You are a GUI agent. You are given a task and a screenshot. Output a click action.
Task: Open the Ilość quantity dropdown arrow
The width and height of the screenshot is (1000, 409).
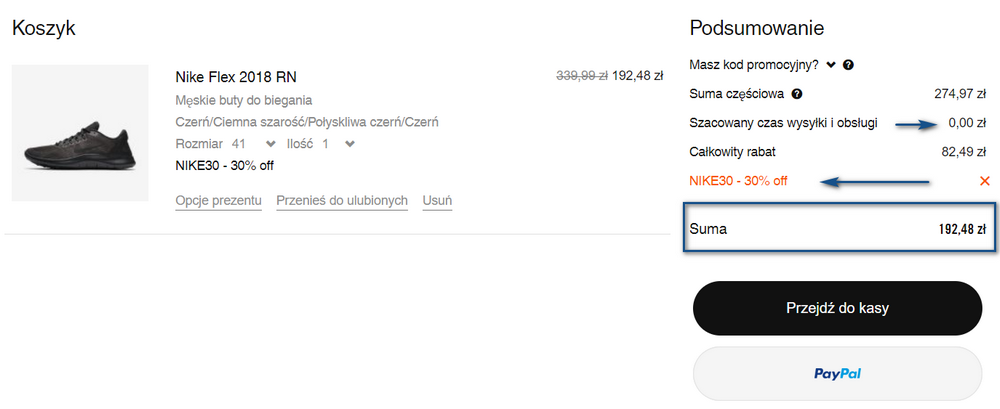(349, 144)
